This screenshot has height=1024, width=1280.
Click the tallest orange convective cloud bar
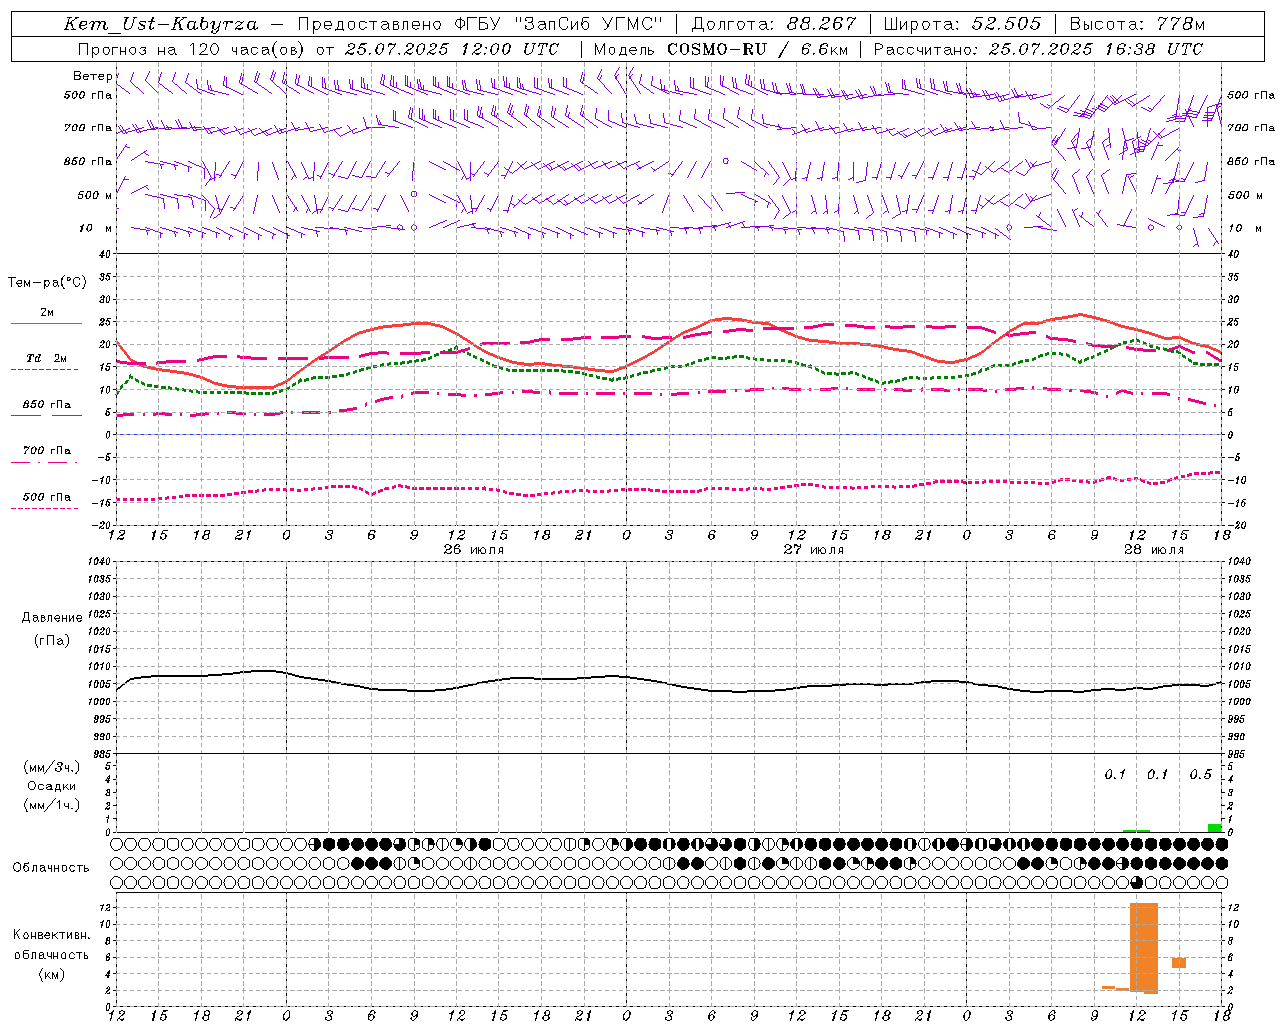(1144, 948)
